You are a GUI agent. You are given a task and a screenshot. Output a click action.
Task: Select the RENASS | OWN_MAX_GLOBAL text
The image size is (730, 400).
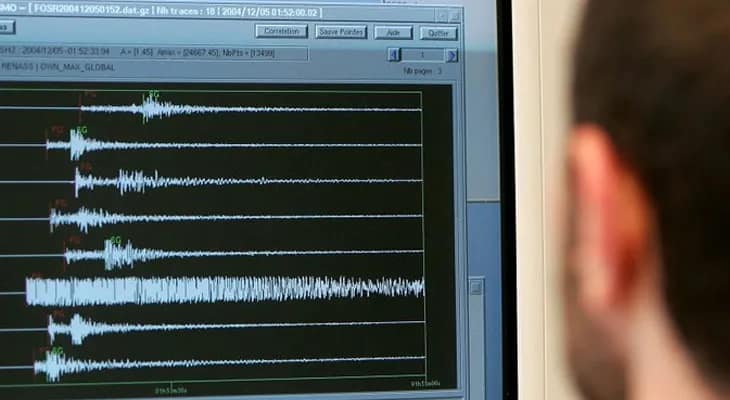[x=58, y=67]
